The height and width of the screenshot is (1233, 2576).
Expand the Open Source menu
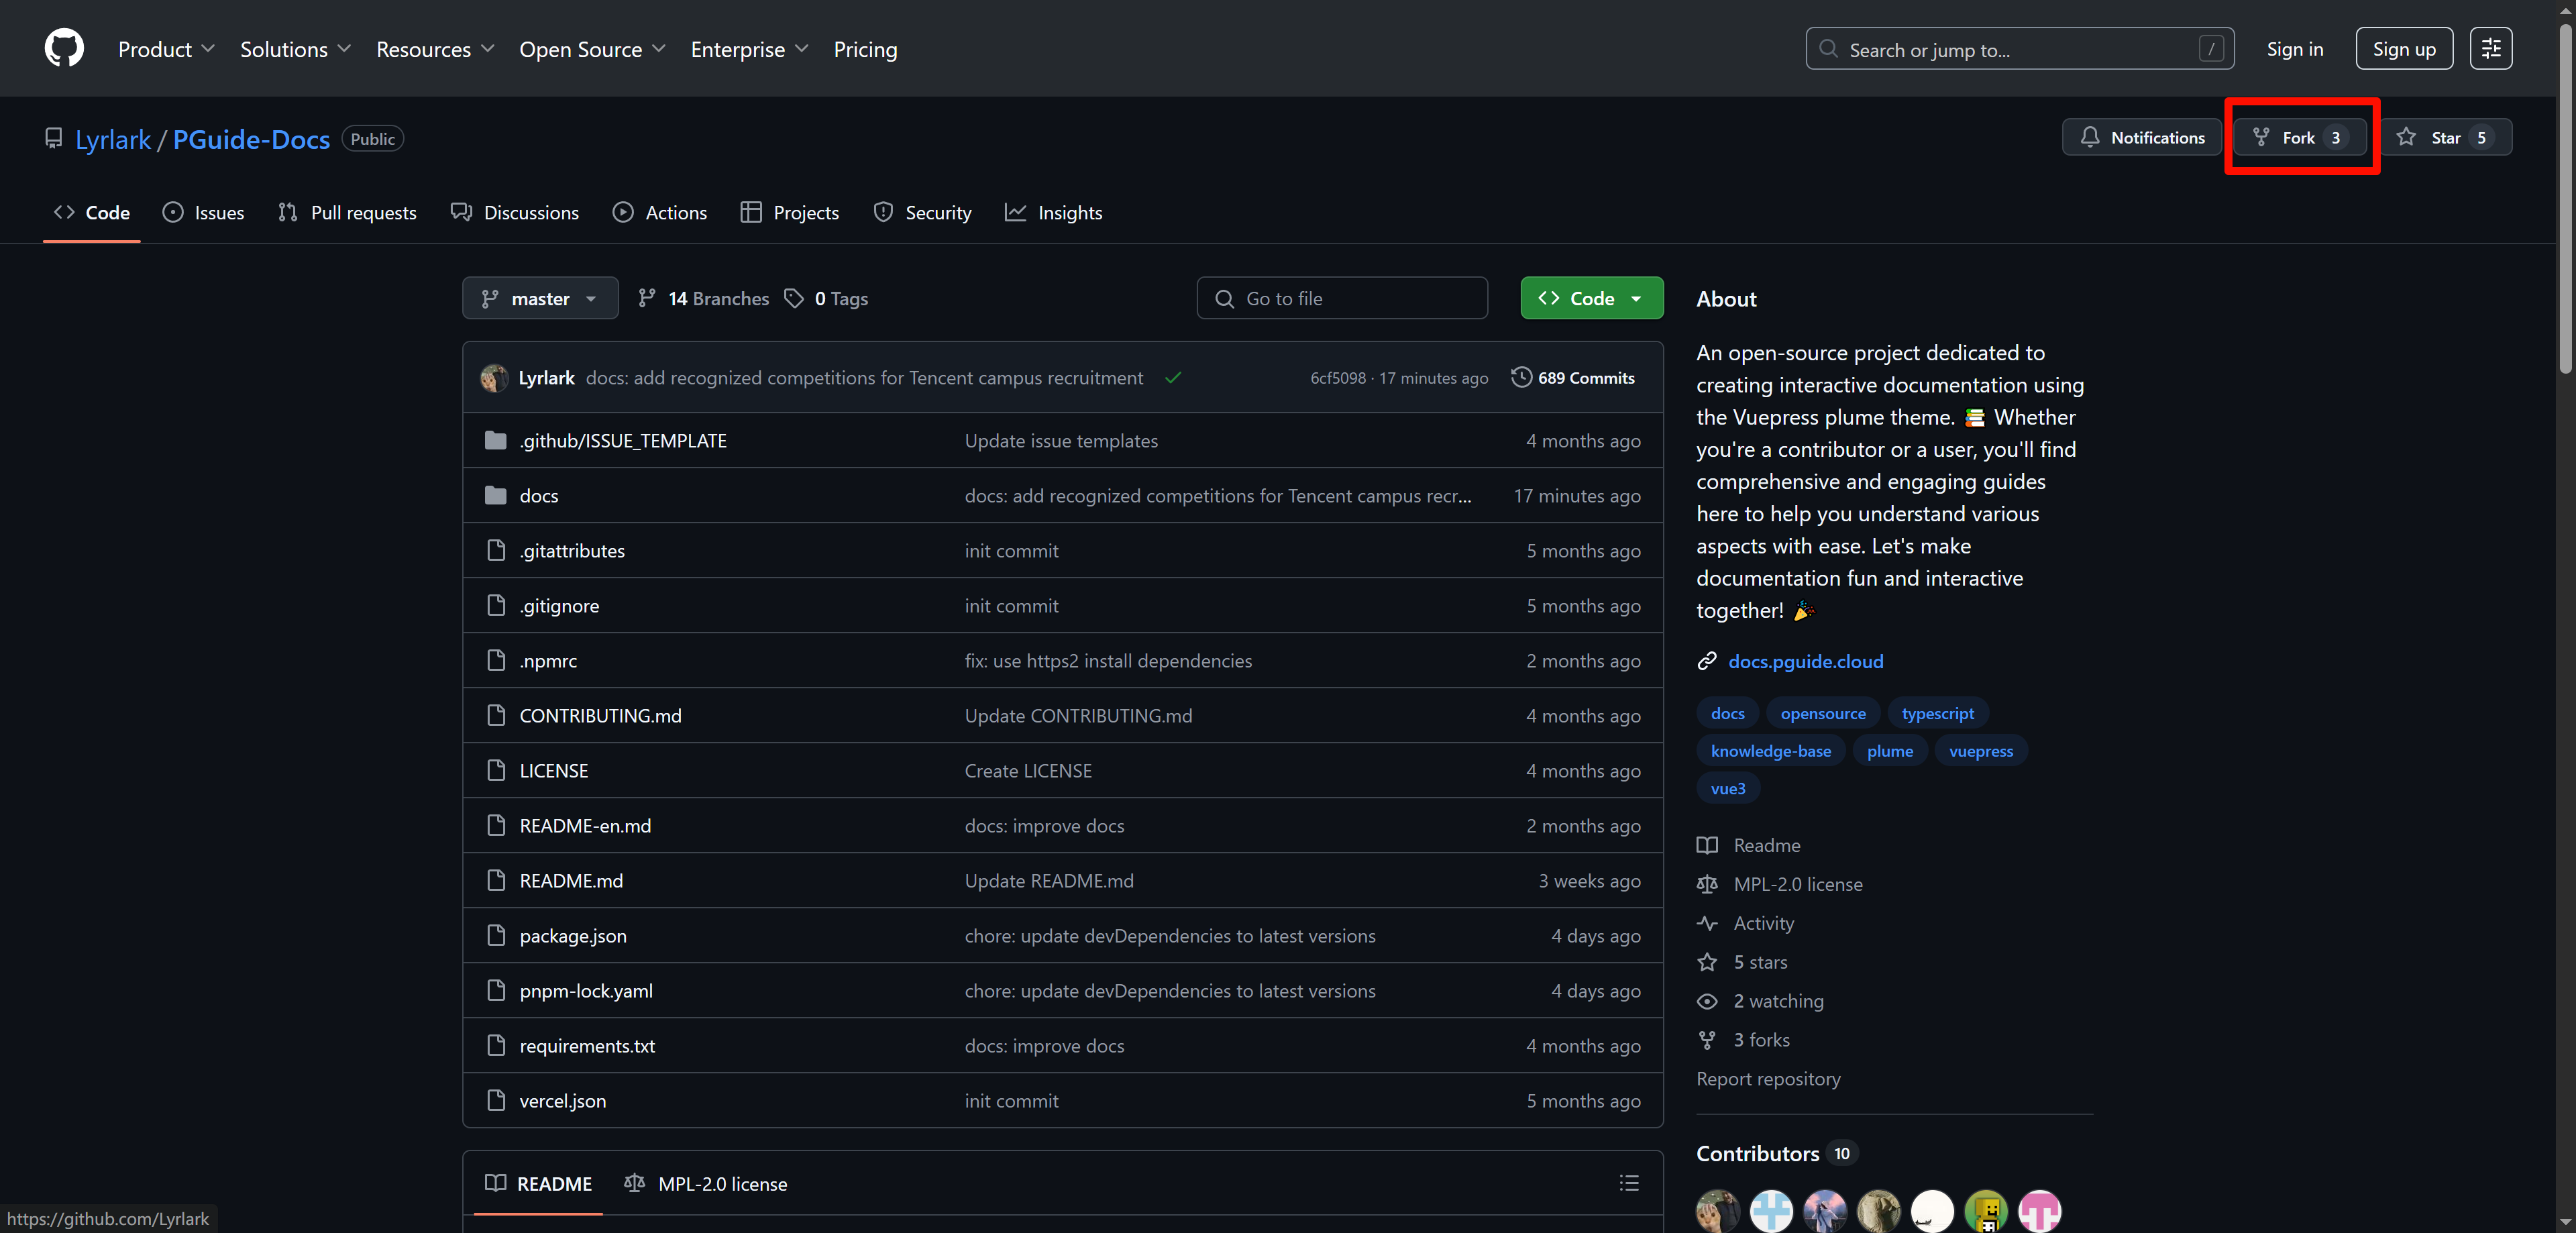pyautogui.click(x=592, y=49)
